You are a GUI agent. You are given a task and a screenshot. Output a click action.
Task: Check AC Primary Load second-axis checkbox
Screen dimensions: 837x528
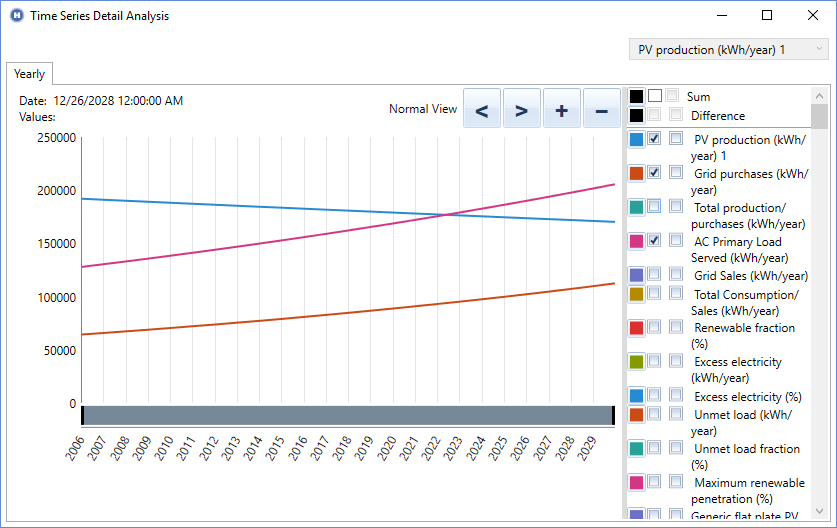[x=676, y=240]
